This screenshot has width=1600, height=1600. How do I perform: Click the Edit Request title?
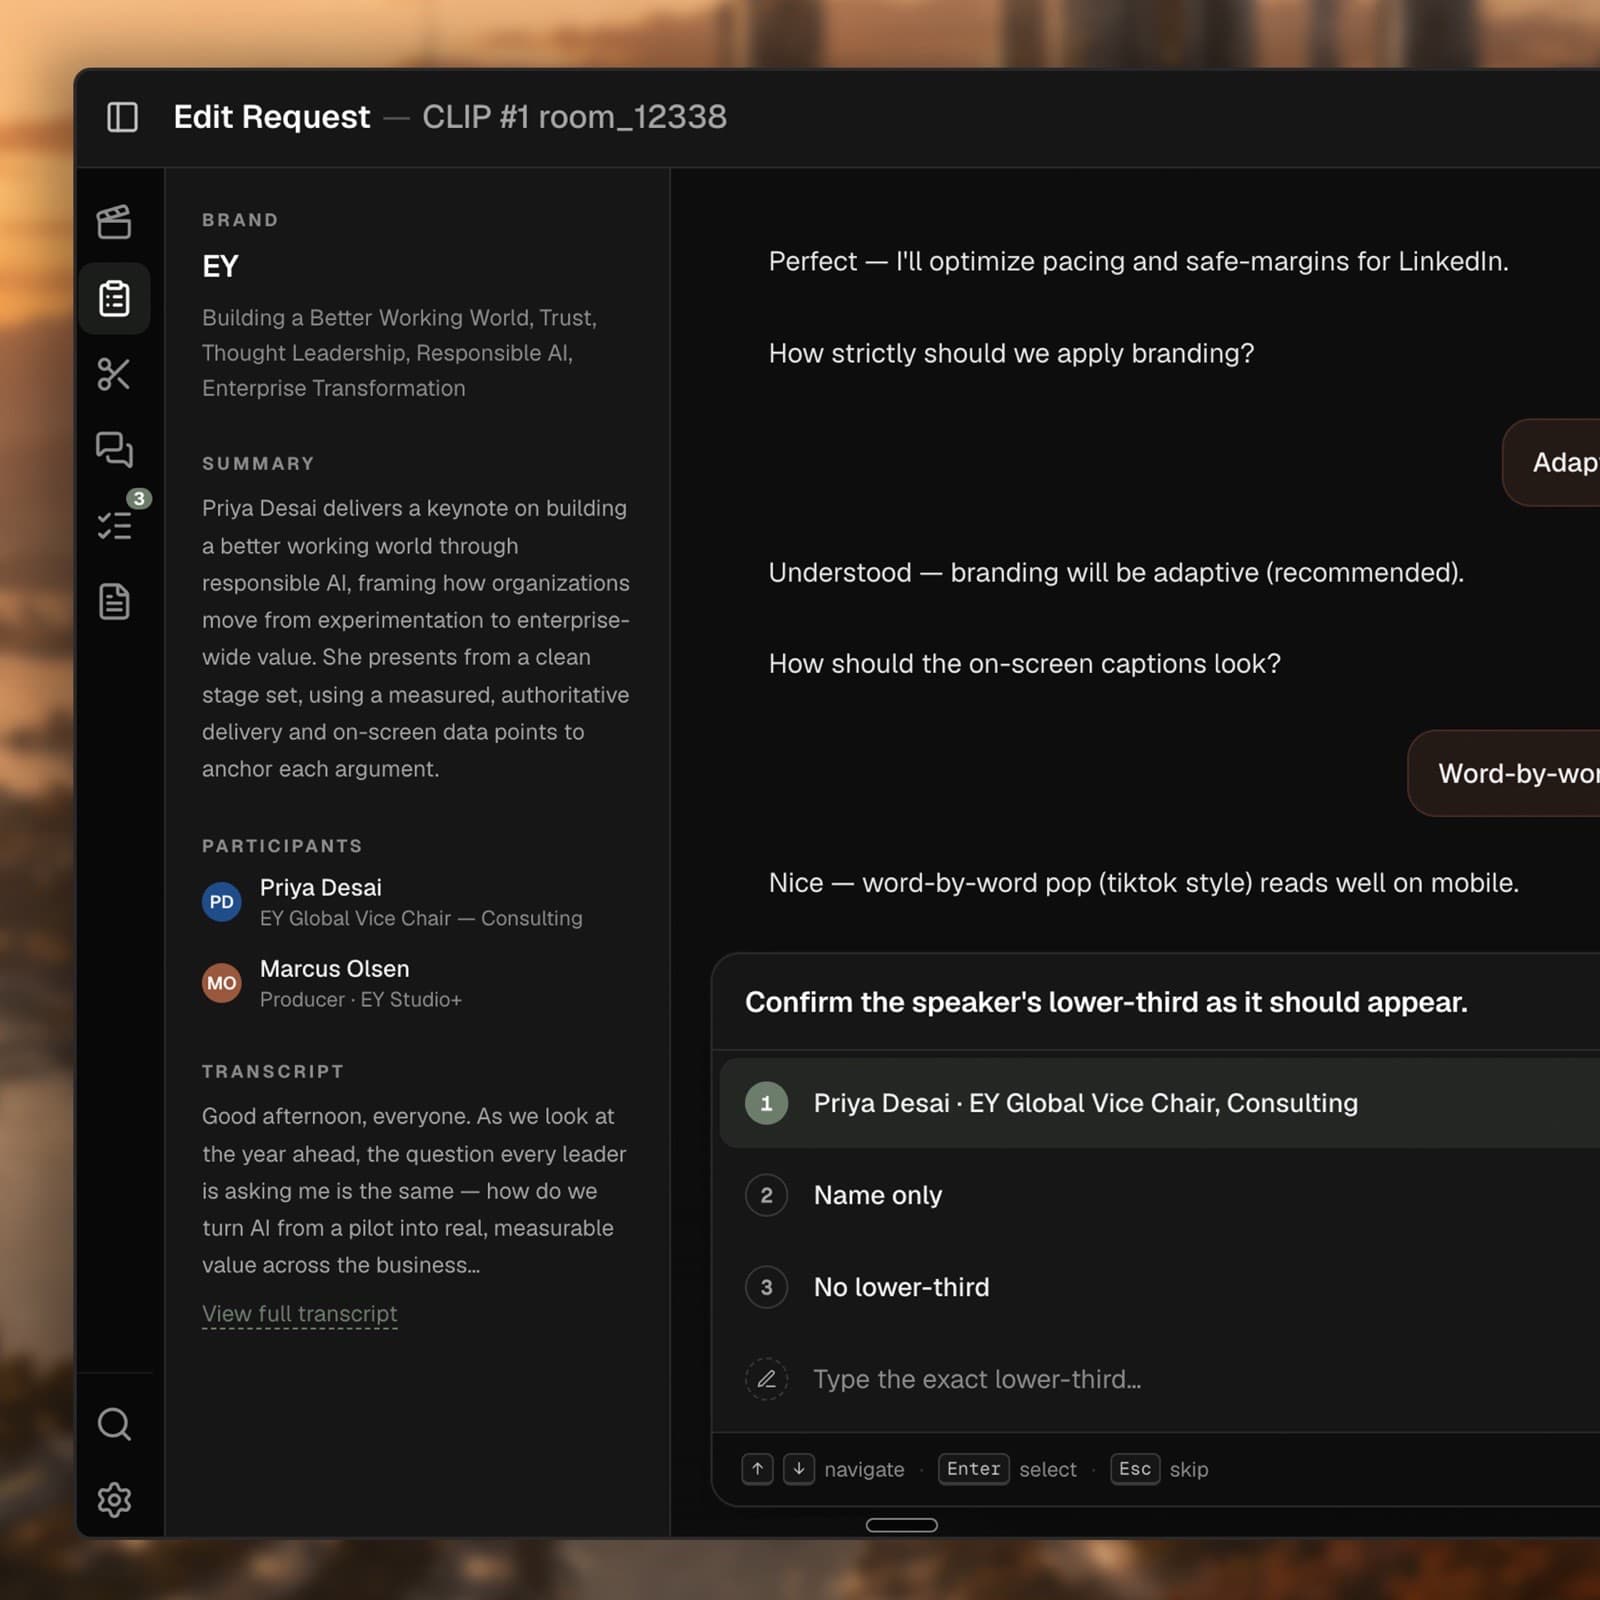coord(272,117)
